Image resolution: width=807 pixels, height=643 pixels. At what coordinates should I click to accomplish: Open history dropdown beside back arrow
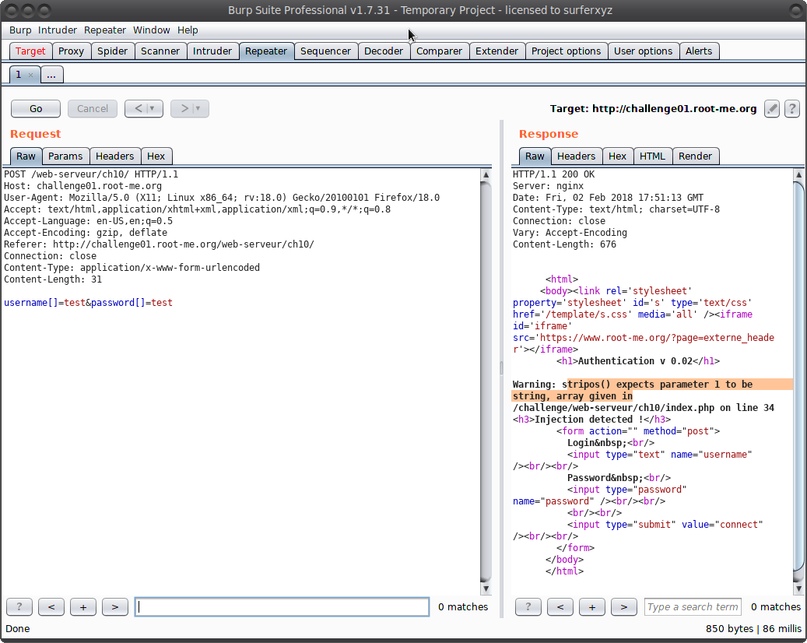tap(152, 109)
